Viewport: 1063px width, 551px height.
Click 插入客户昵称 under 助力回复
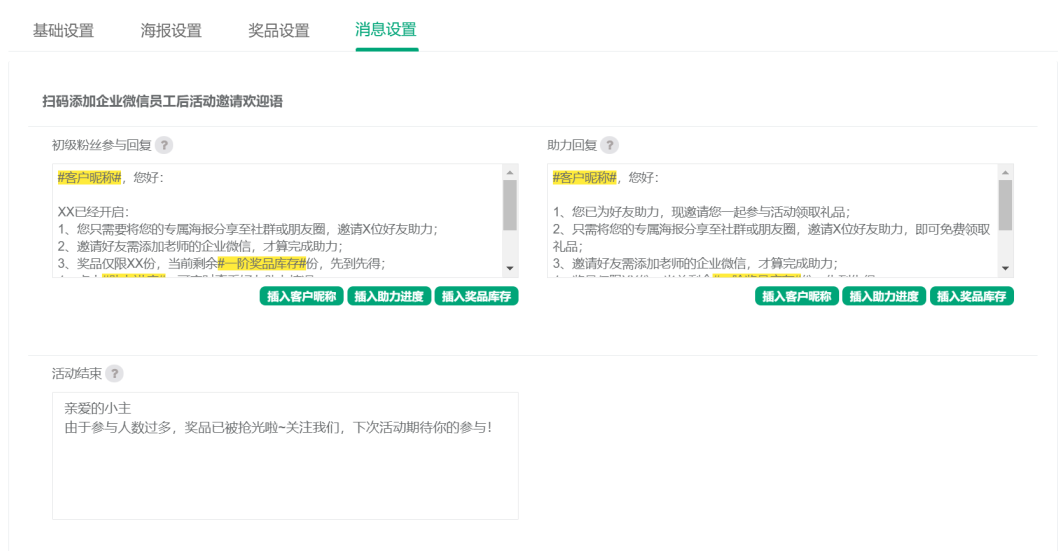point(797,296)
